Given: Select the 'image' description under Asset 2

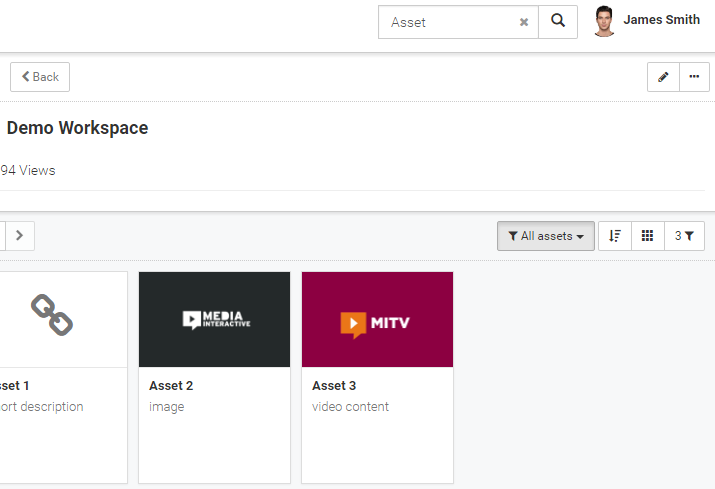Looking at the screenshot, I should click(x=166, y=407).
